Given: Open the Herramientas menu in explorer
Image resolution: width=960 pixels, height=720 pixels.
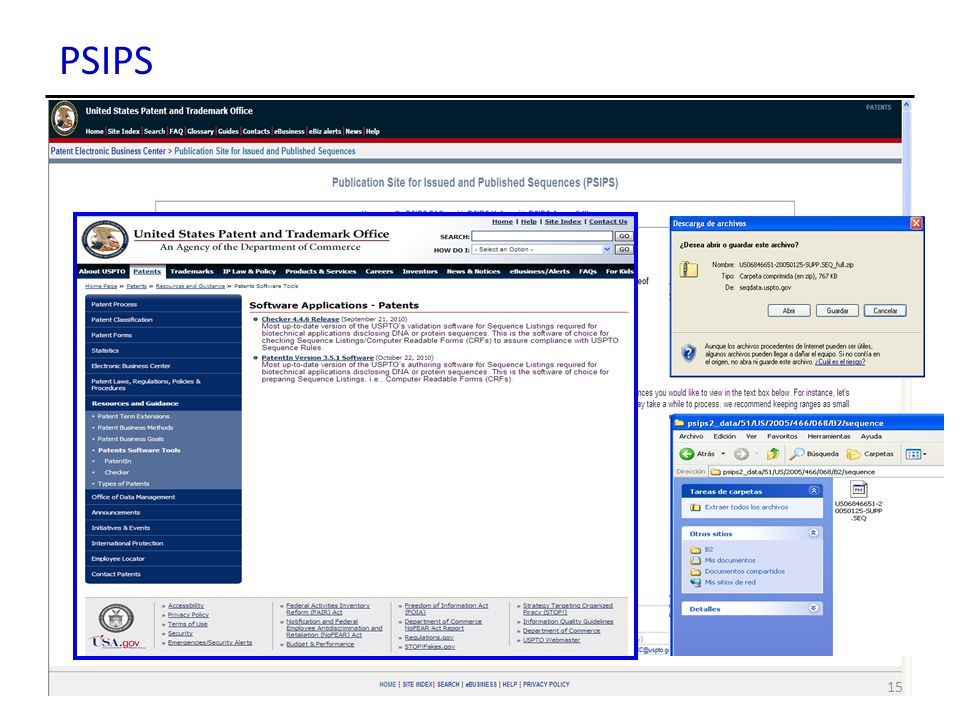Looking at the screenshot, I should (828, 436).
